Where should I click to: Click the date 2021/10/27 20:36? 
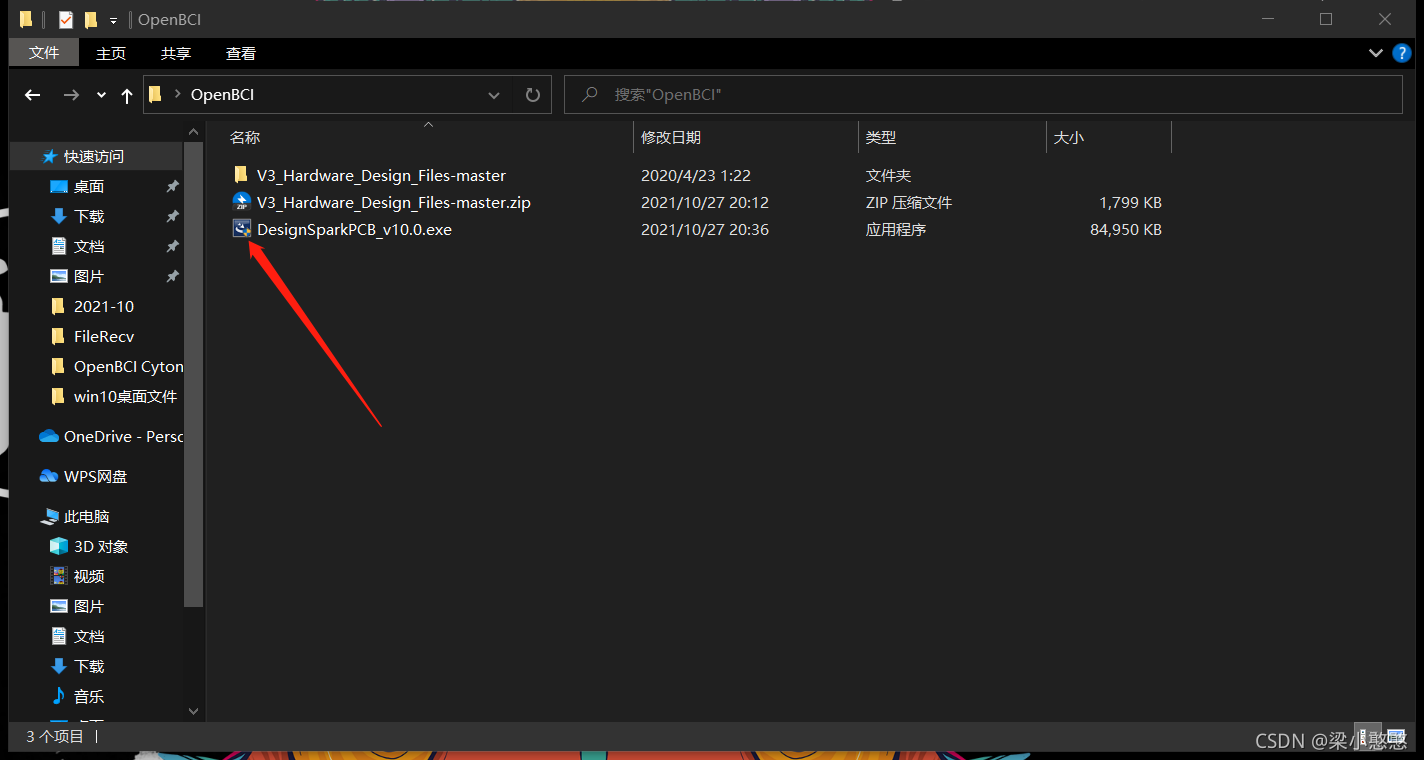705,229
